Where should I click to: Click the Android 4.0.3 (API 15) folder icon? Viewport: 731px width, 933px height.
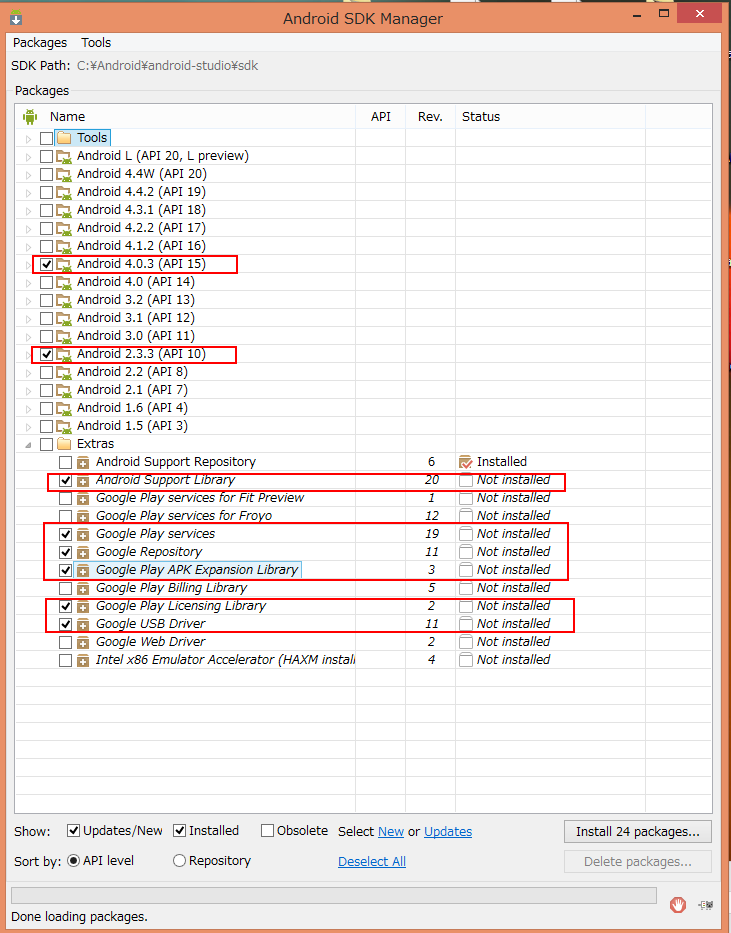(x=64, y=264)
